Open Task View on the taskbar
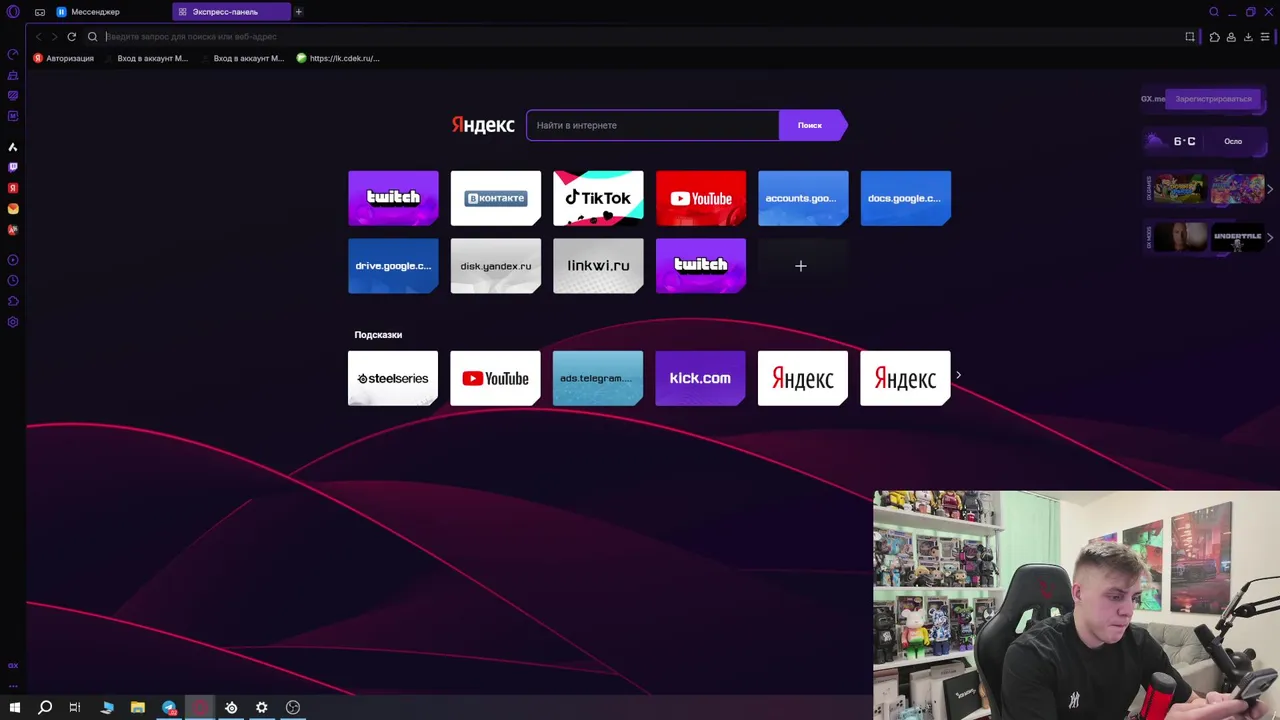Screen dimensions: 1280x720 click(75, 707)
